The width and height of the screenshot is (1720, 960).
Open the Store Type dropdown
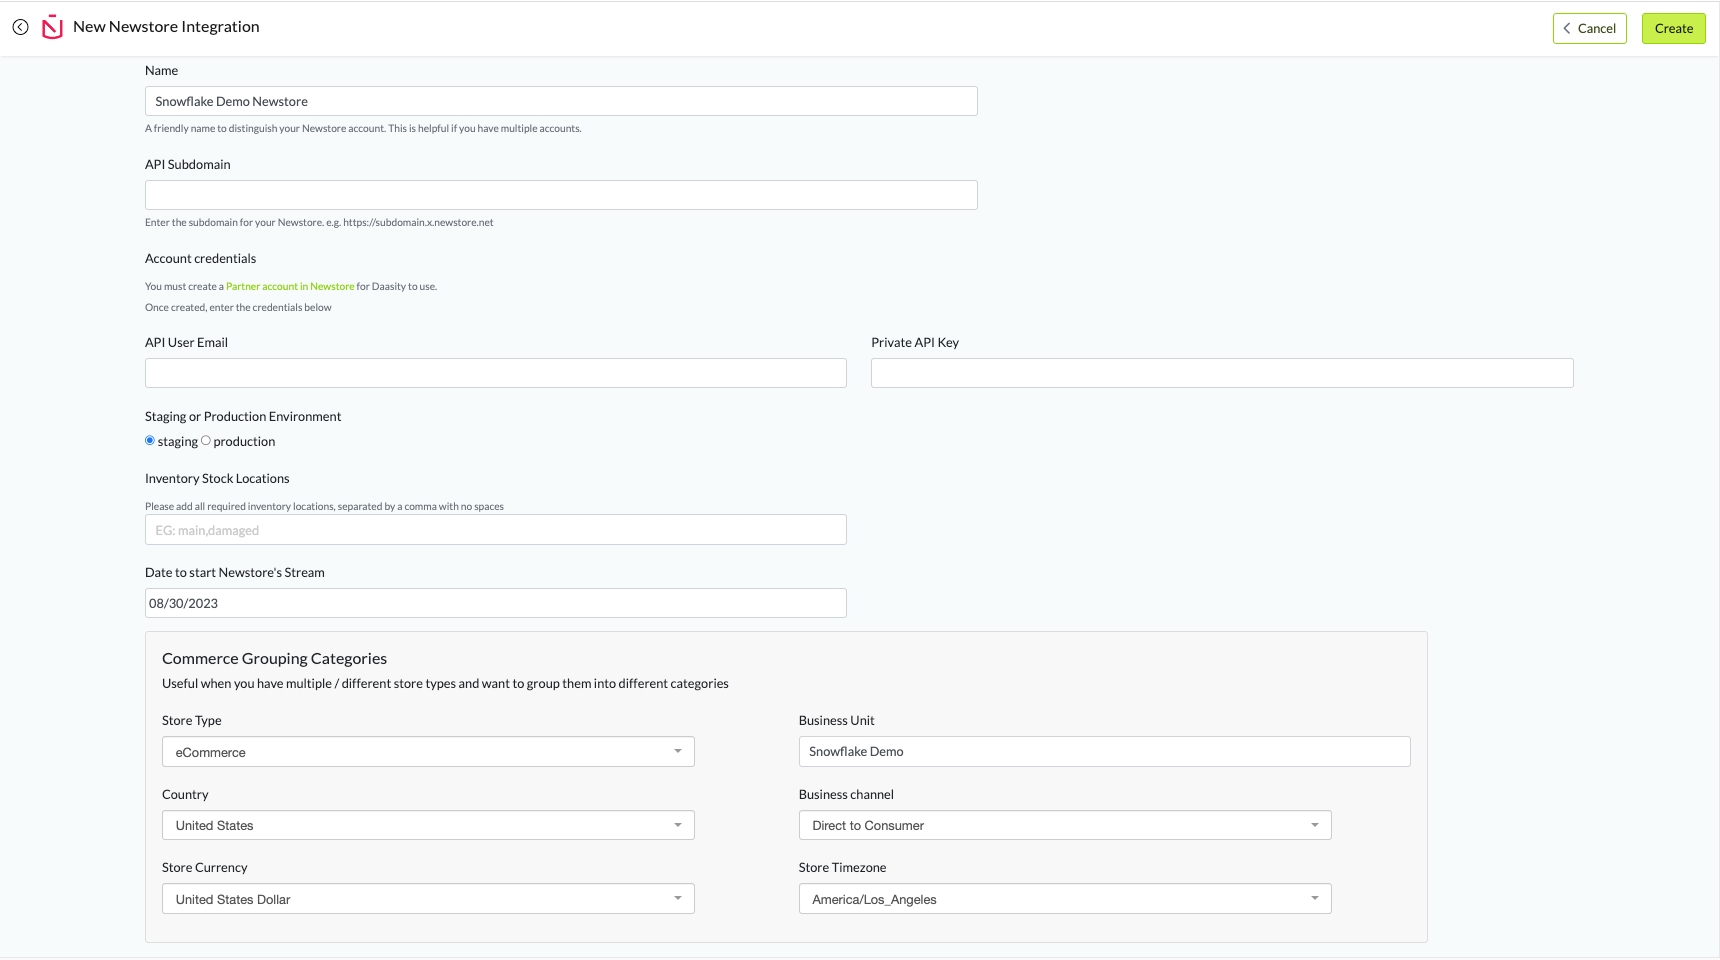pyautogui.click(x=428, y=752)
